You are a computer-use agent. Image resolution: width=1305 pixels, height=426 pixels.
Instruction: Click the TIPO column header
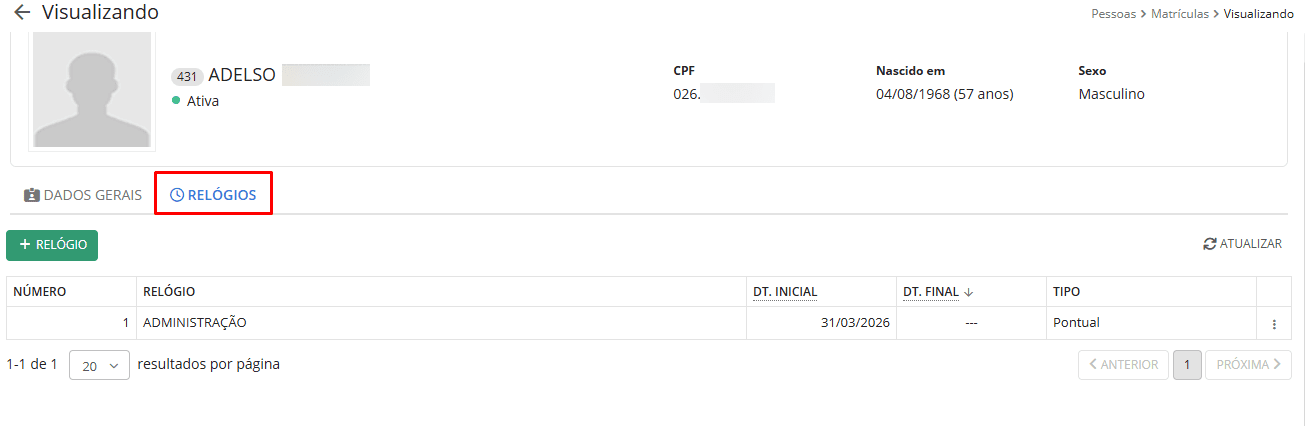tap(1066, 292)
